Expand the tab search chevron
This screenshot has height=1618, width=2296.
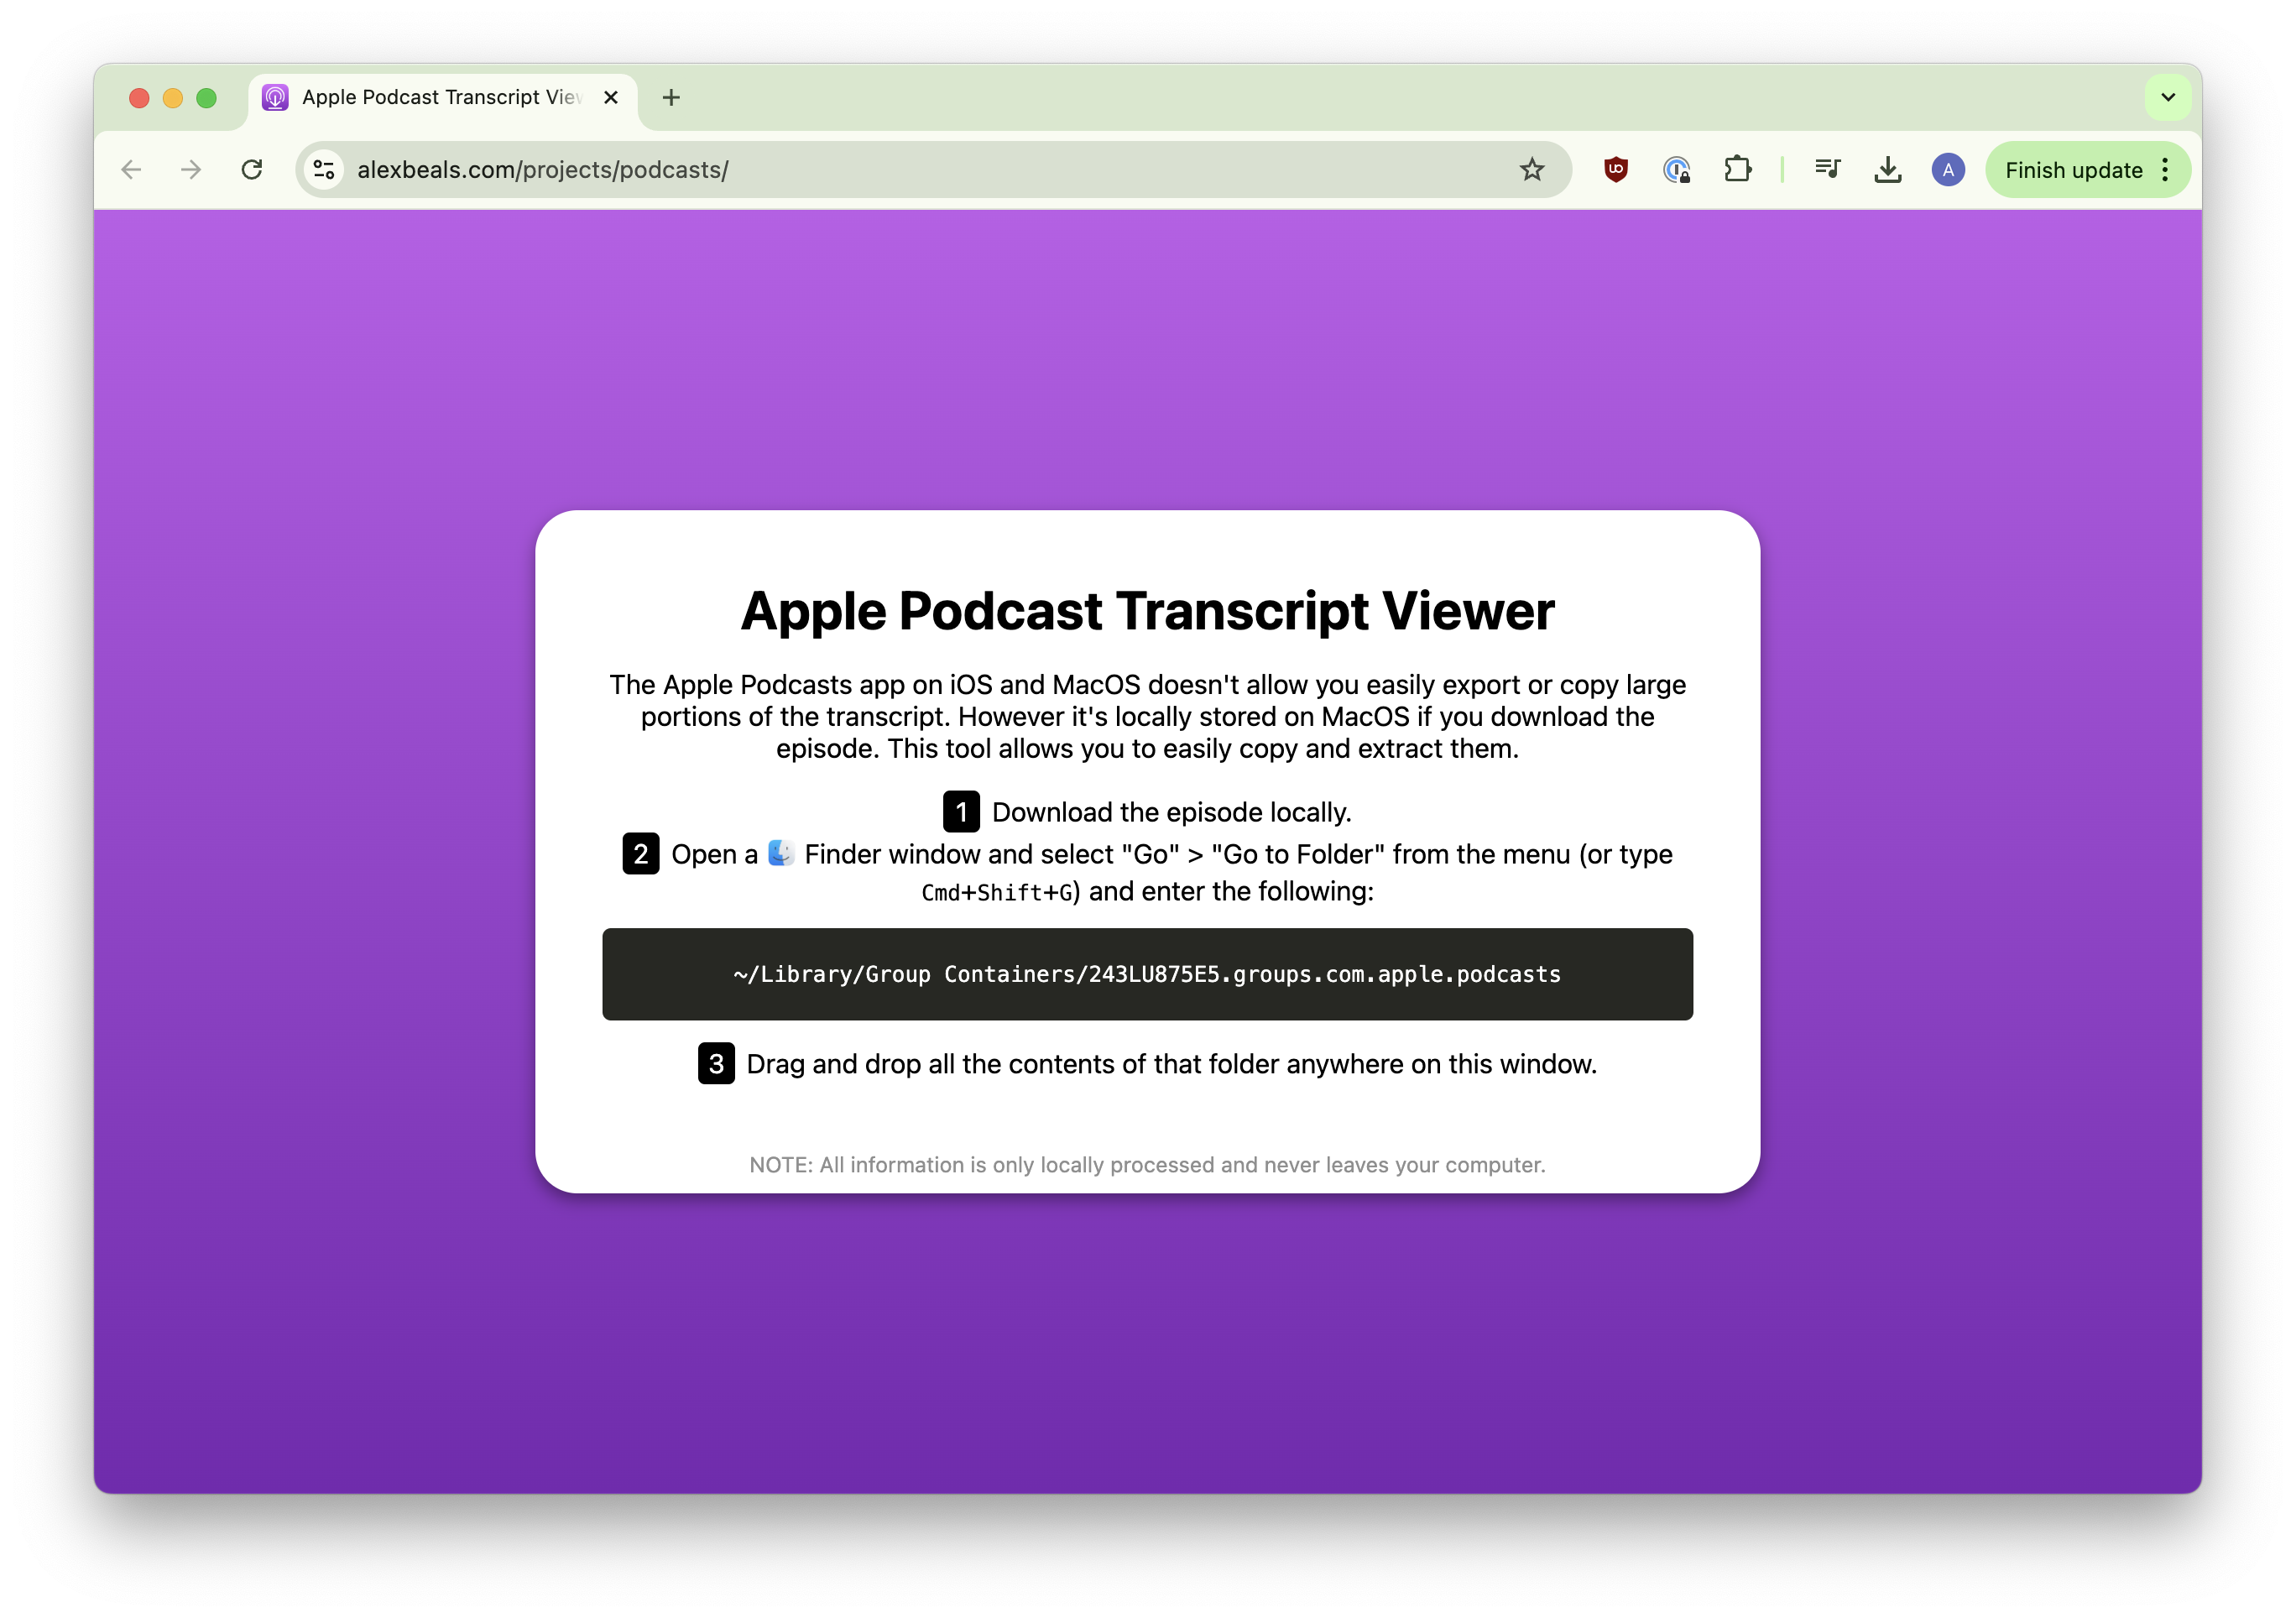[2167, 97]
